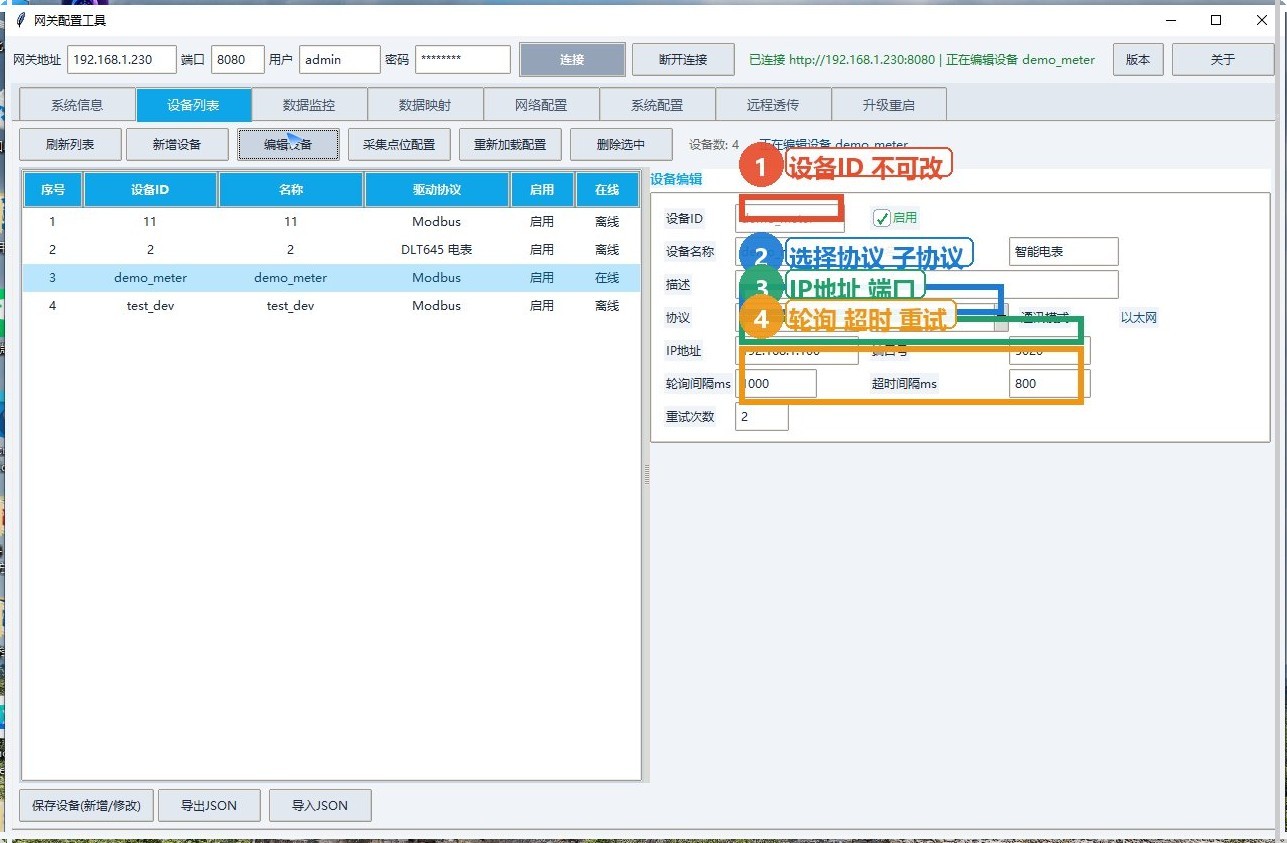Go to the 升级重启 tab
1287x843 pixels.
[889, 105]
